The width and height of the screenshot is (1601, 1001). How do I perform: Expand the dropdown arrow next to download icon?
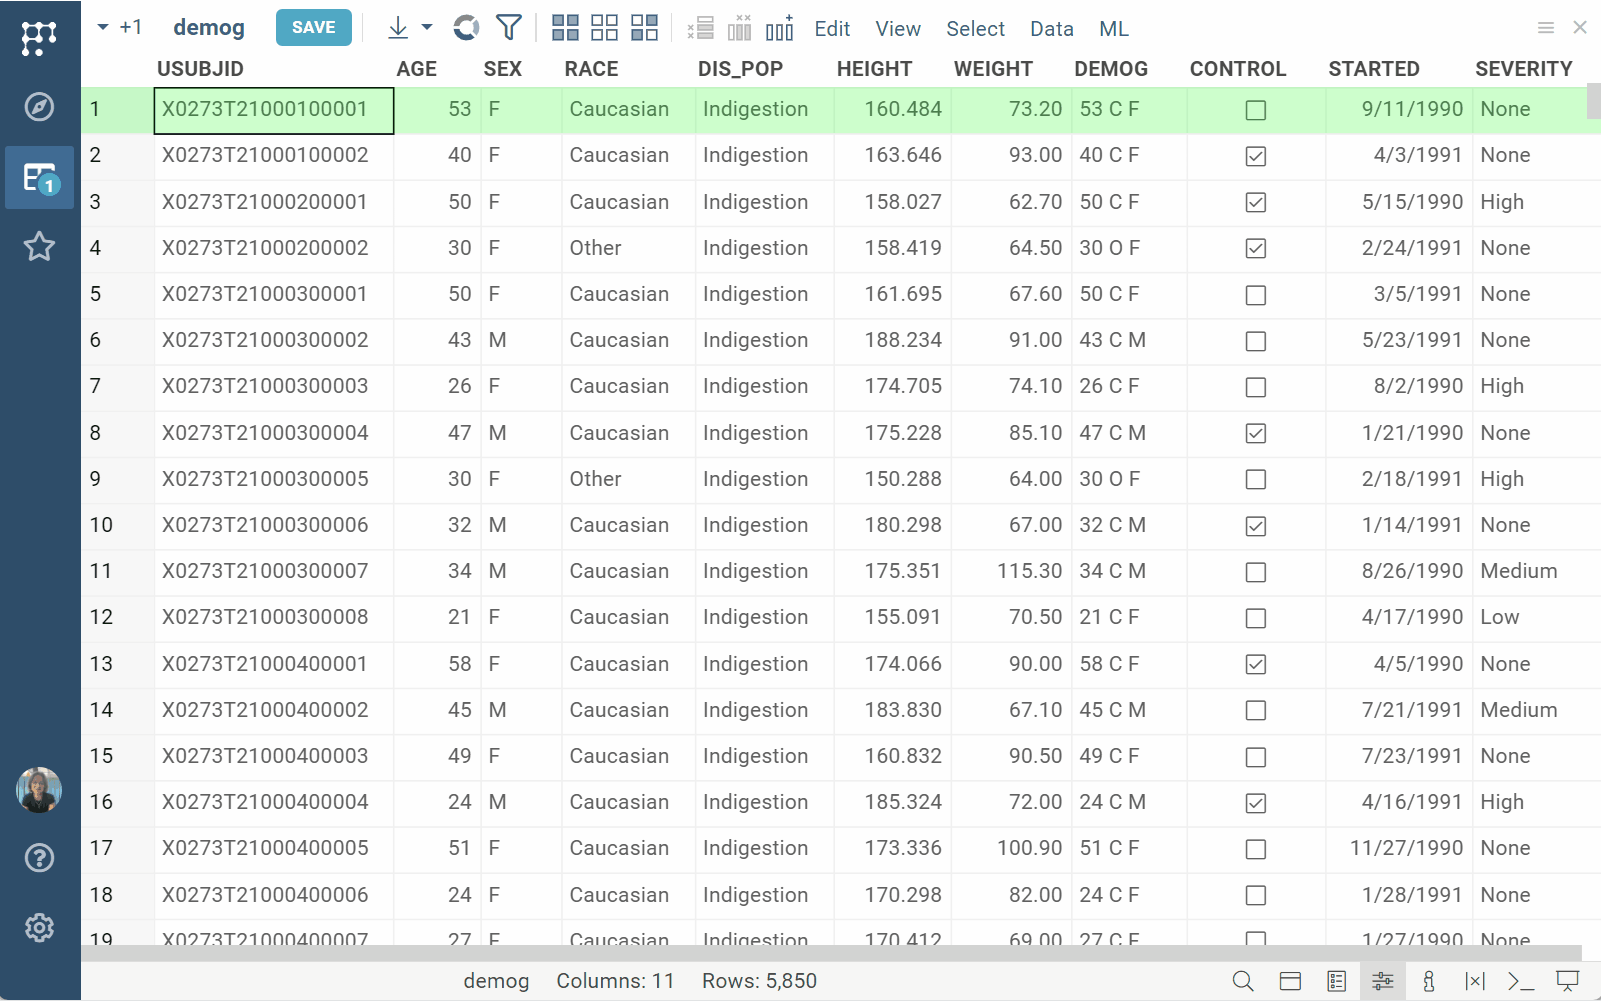427,28
